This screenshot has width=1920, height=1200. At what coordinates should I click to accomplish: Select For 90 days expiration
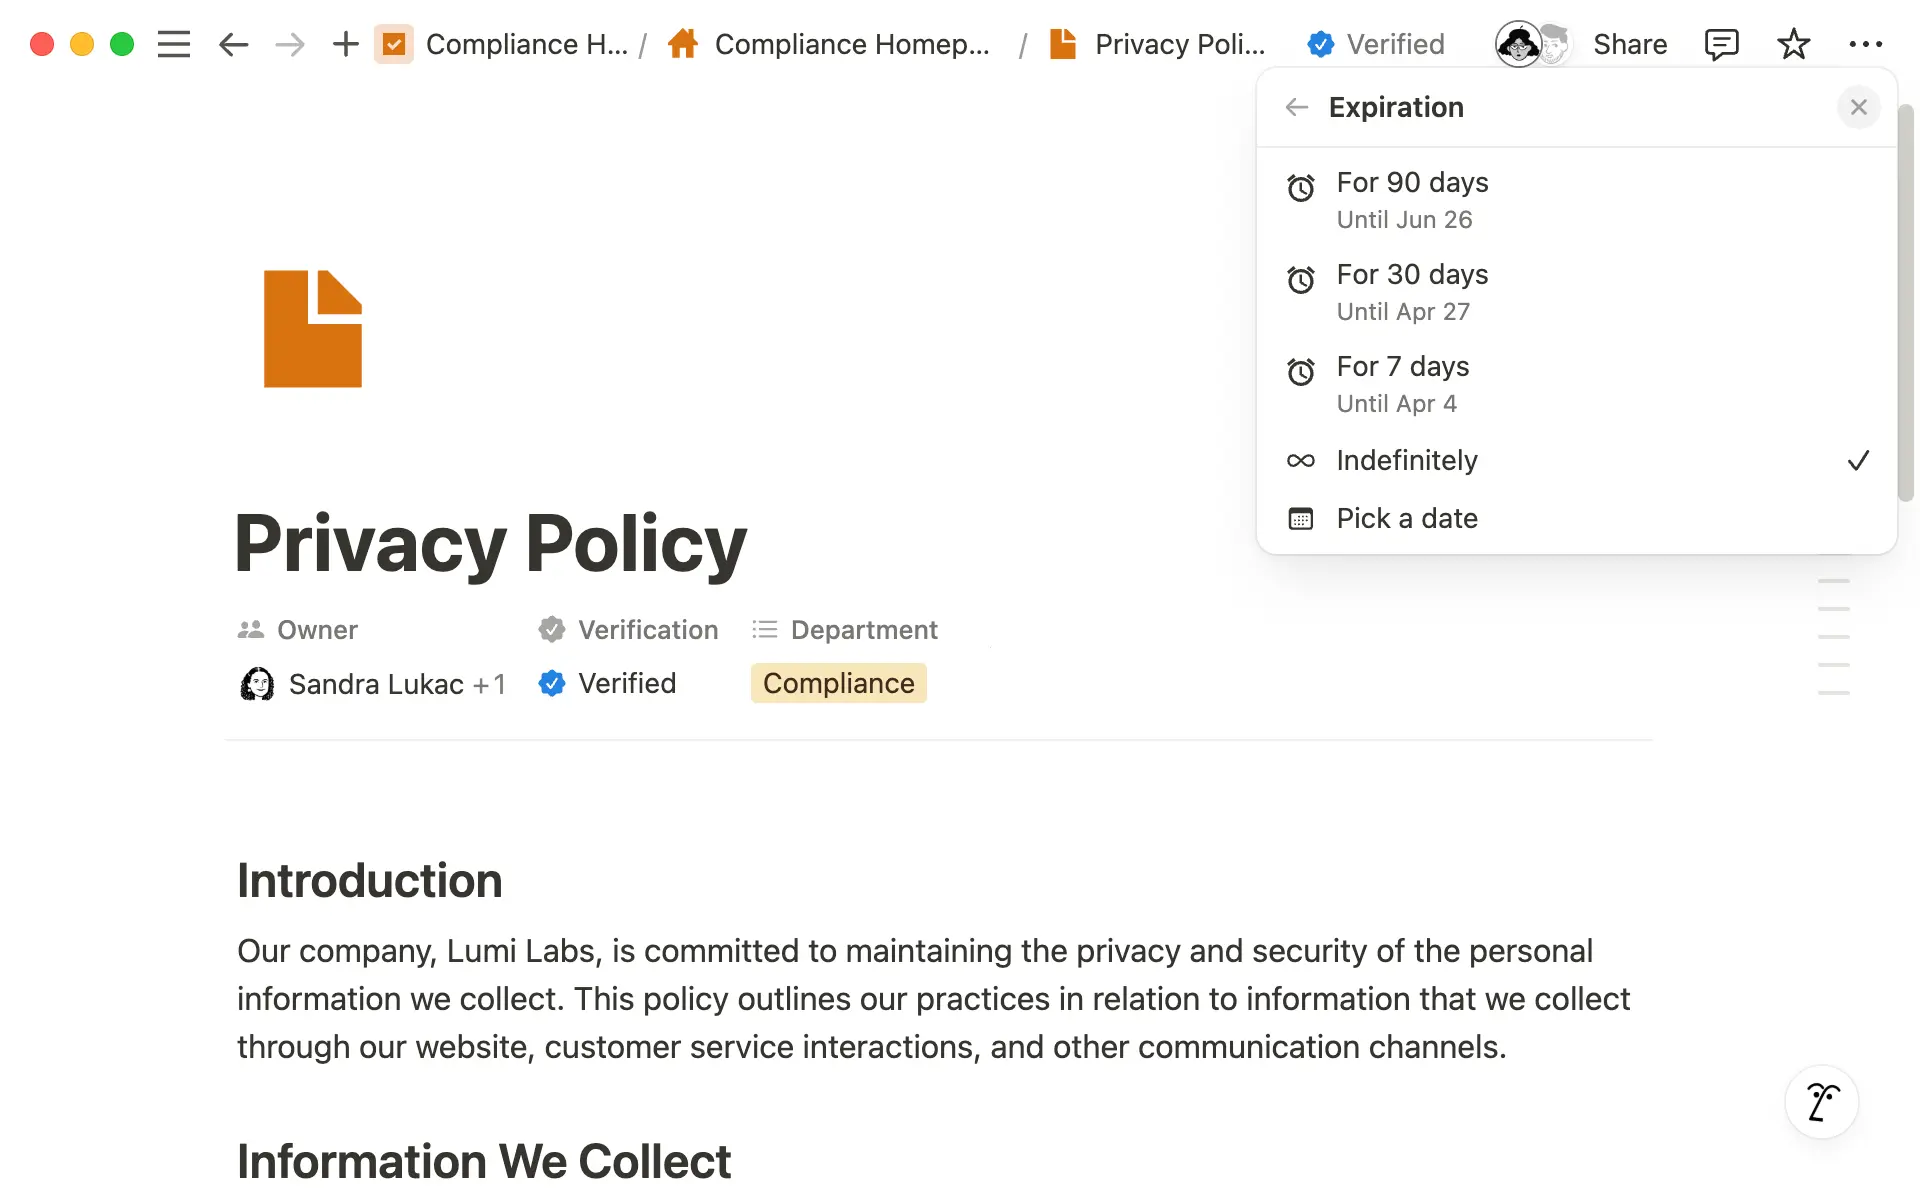(x=1411, y=200)
